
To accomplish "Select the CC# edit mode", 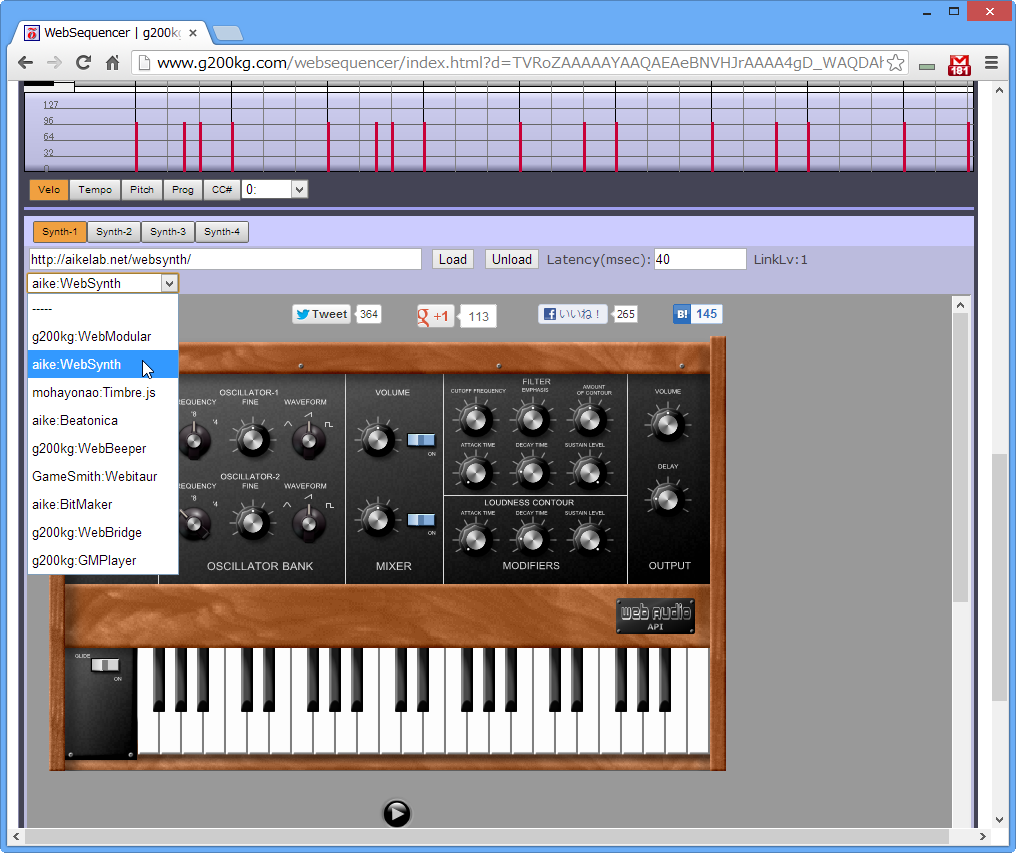I will point(222,190).
